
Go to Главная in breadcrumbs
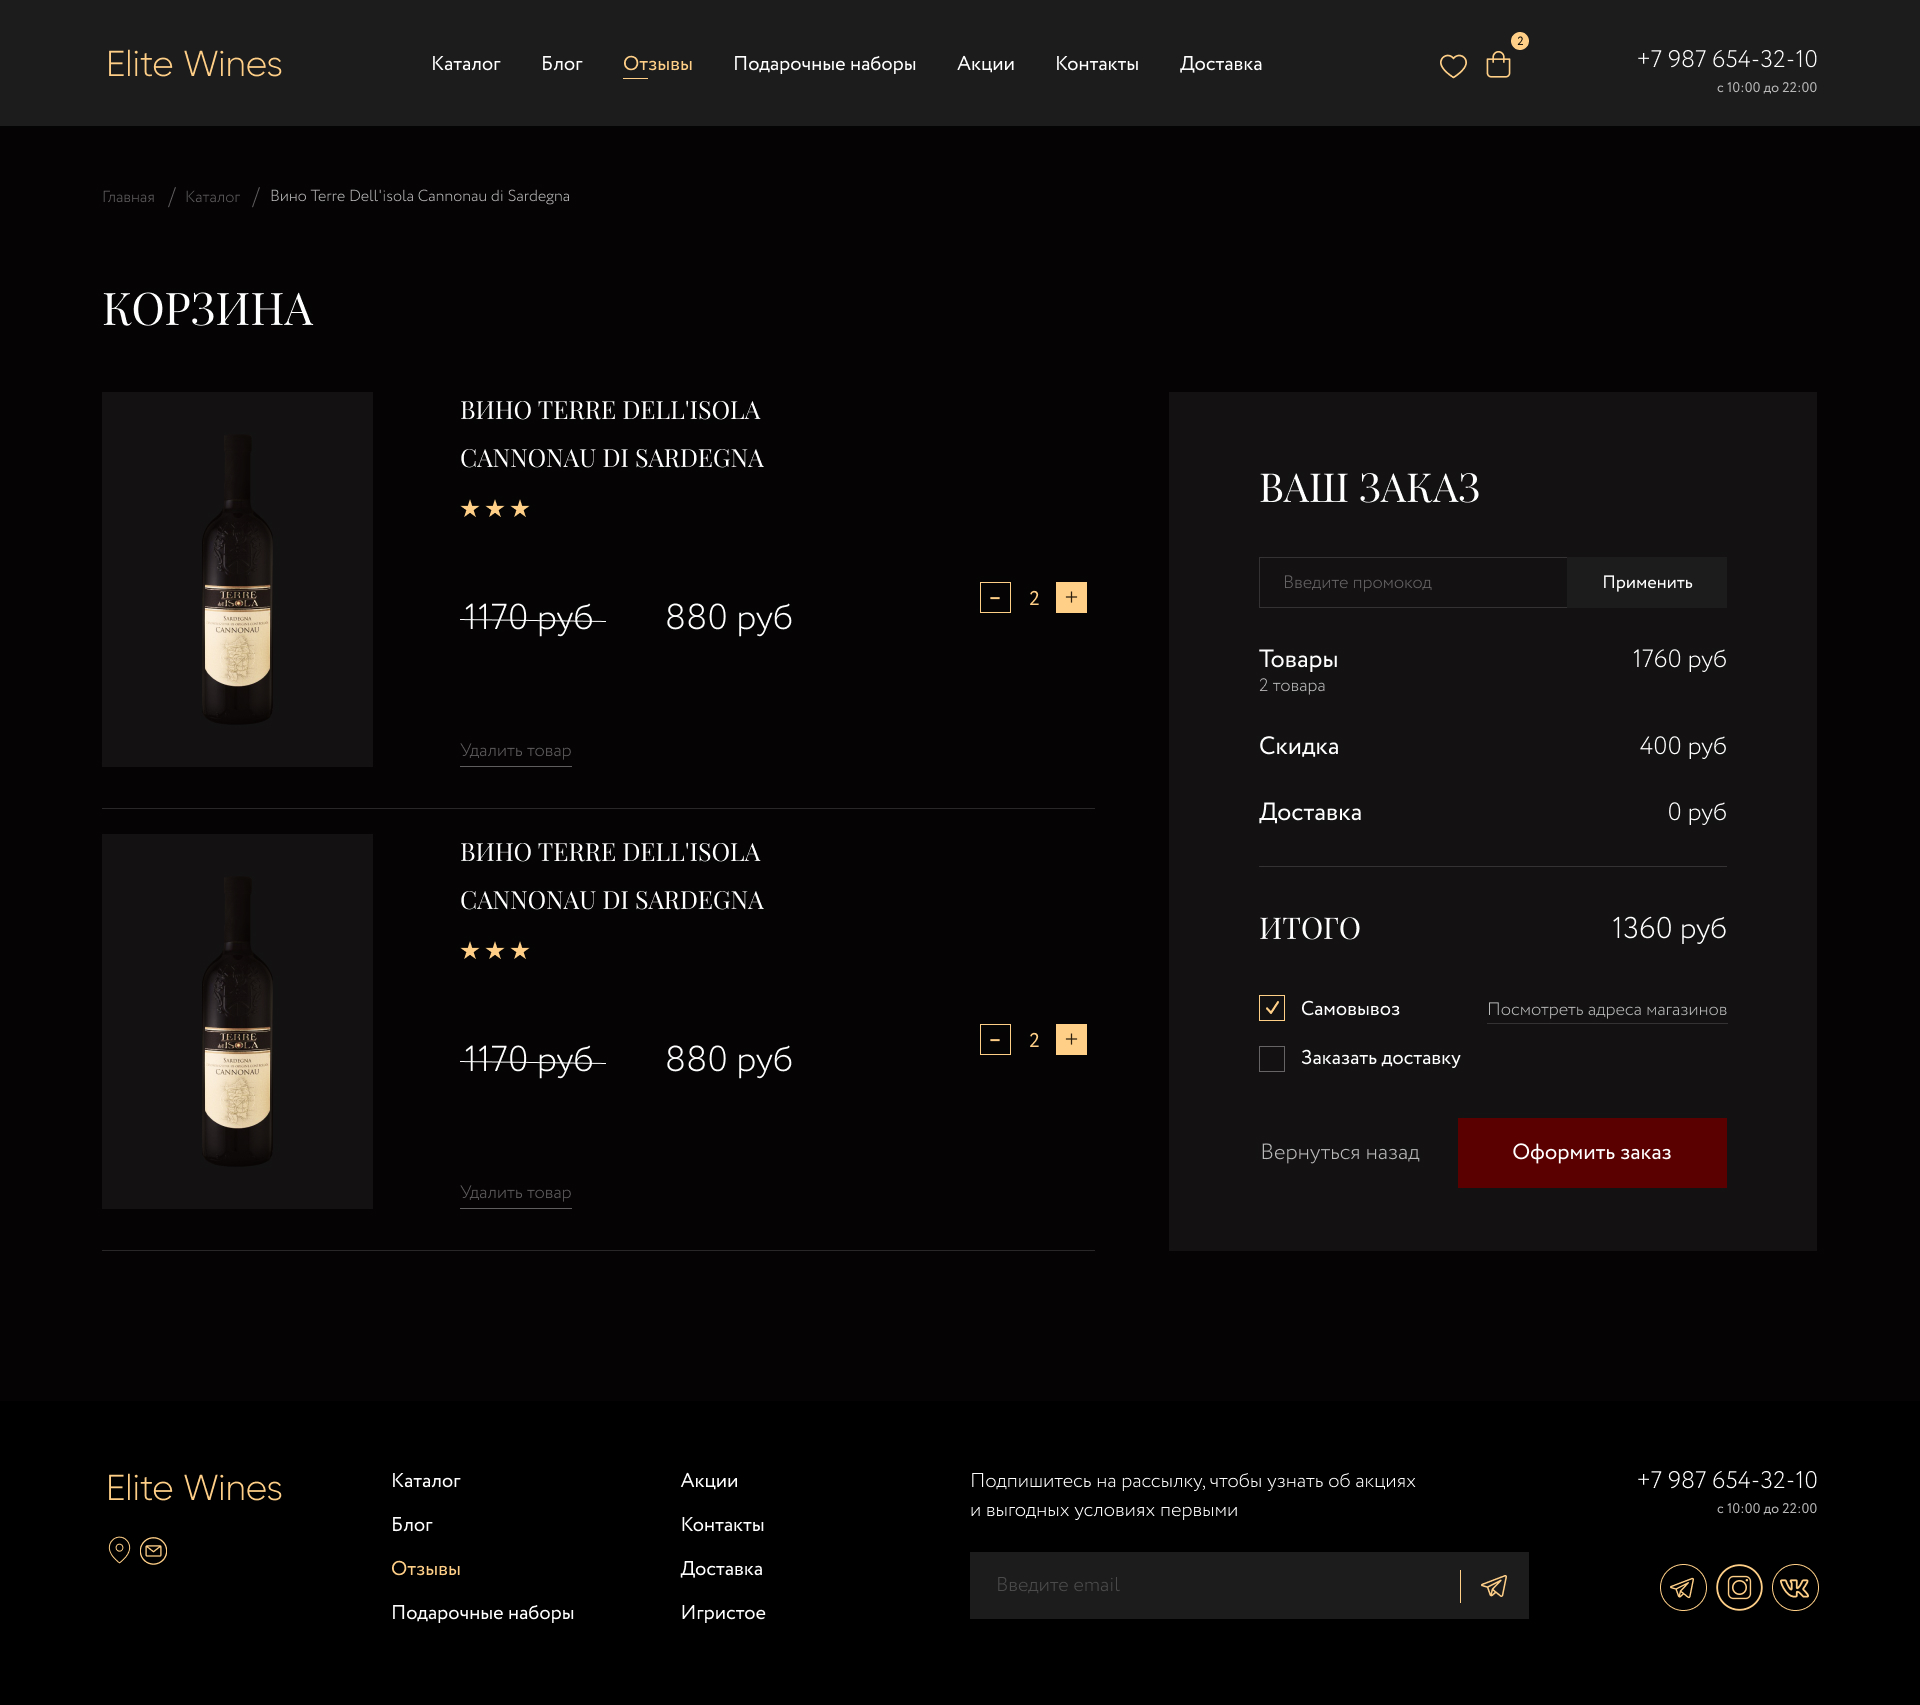[x=128, y=197]
